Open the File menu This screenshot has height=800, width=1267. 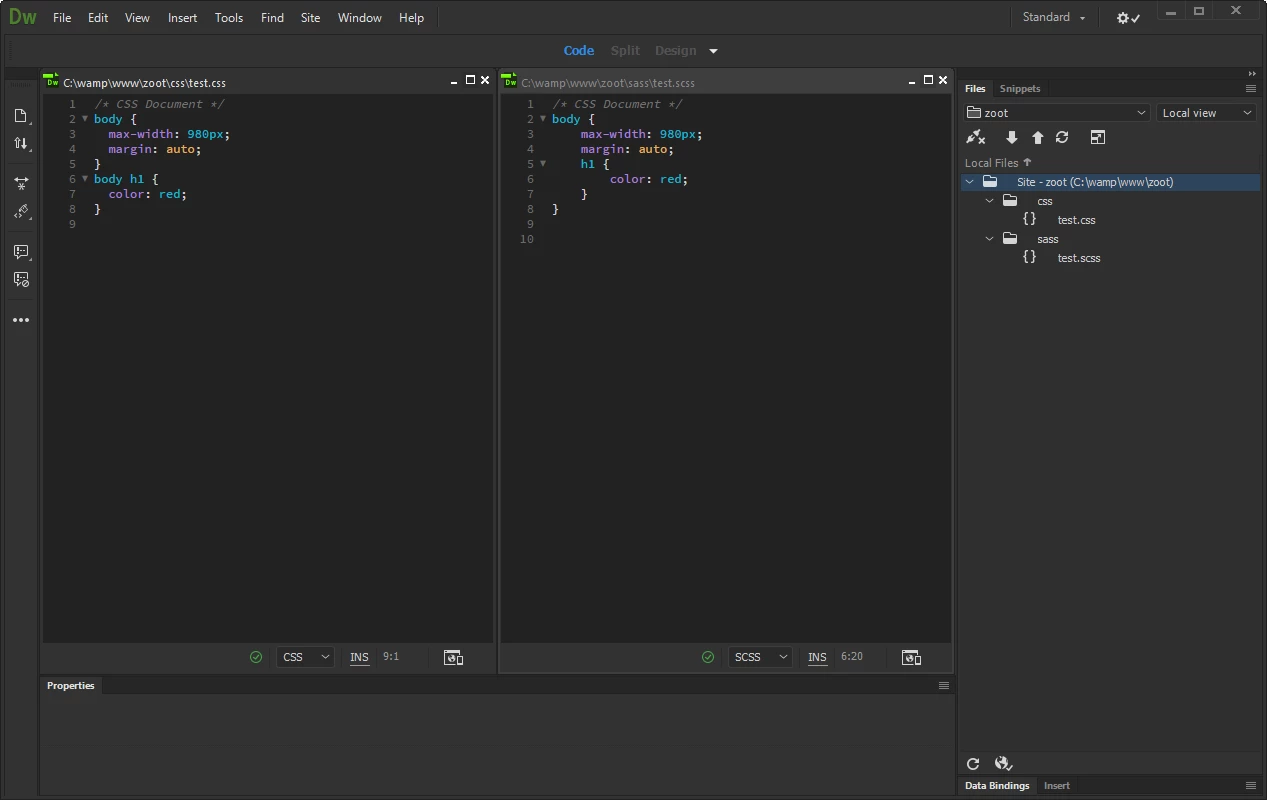point(62,18)
